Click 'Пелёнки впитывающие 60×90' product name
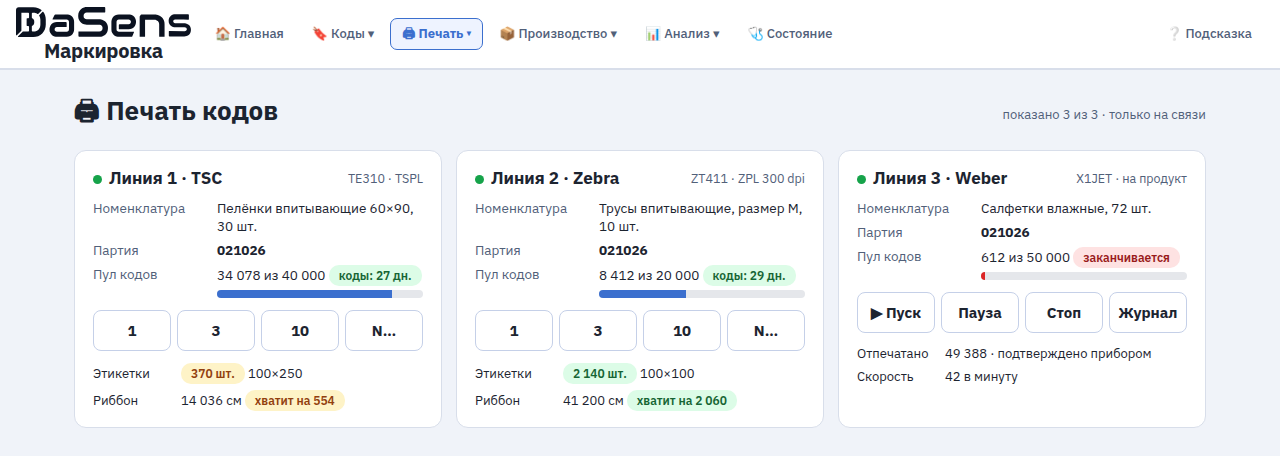This screenshot has width=1280, height=456. (313, 209)
